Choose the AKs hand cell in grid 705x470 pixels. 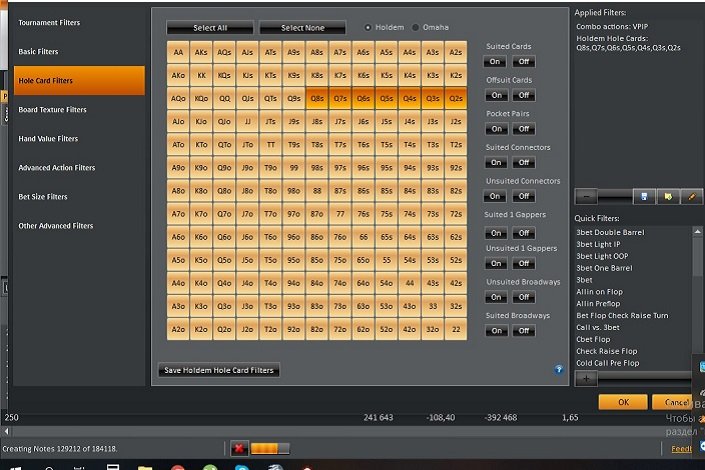point(202,52)
